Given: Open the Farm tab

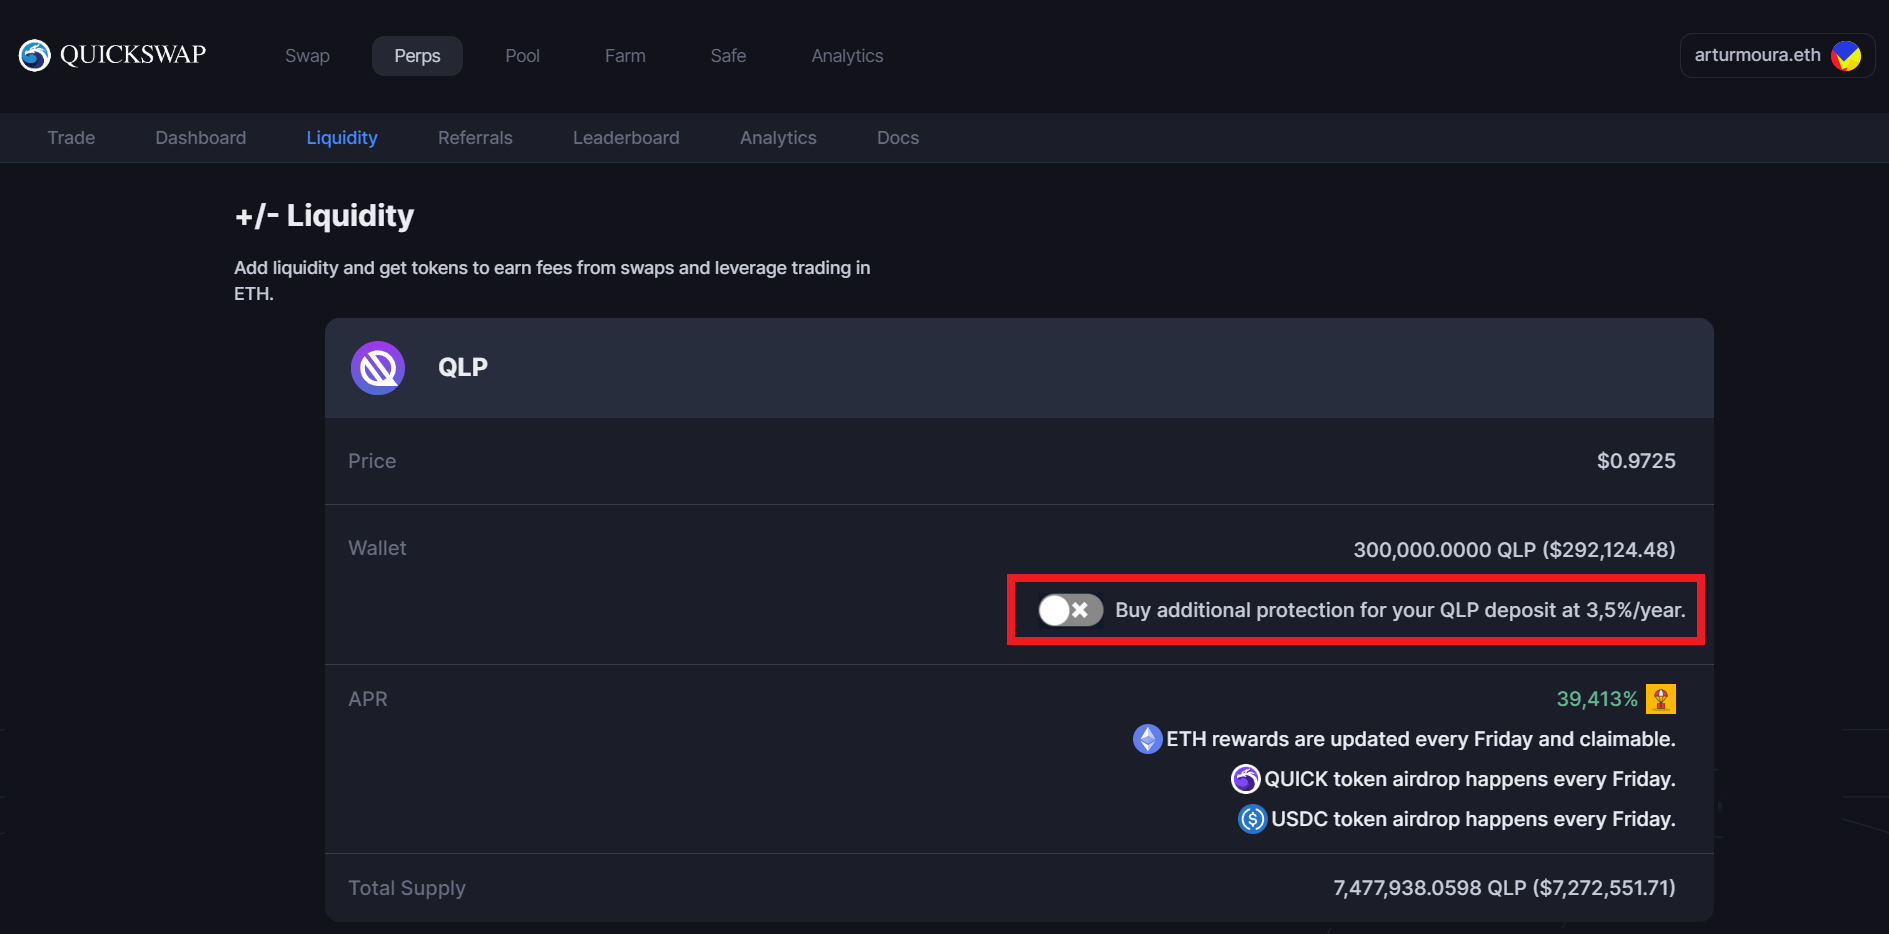Looking at the screenshot, I should click(x=625, y=56).
